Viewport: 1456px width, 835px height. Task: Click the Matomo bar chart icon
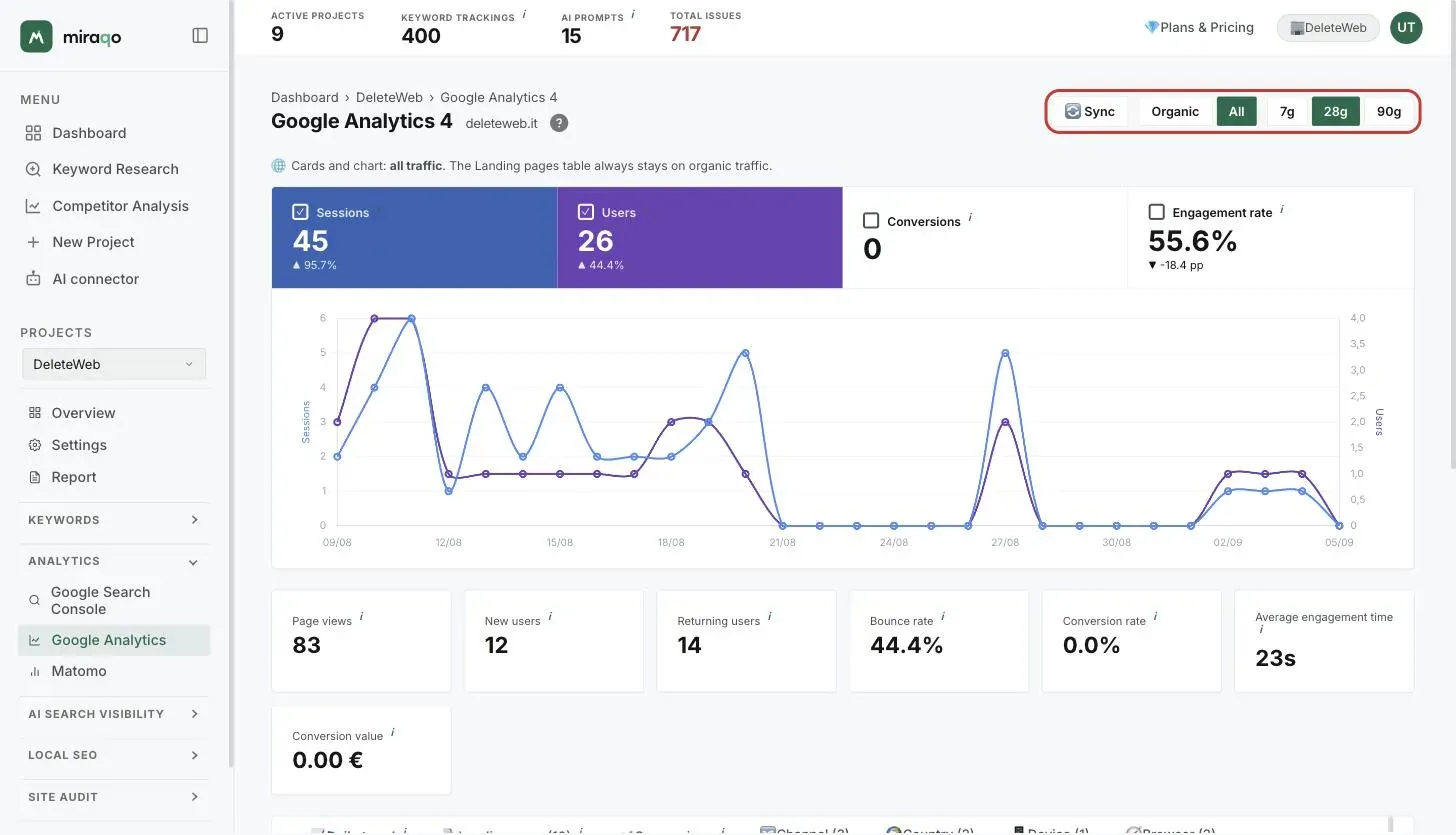pyautogui.click(x=35, y=671)
